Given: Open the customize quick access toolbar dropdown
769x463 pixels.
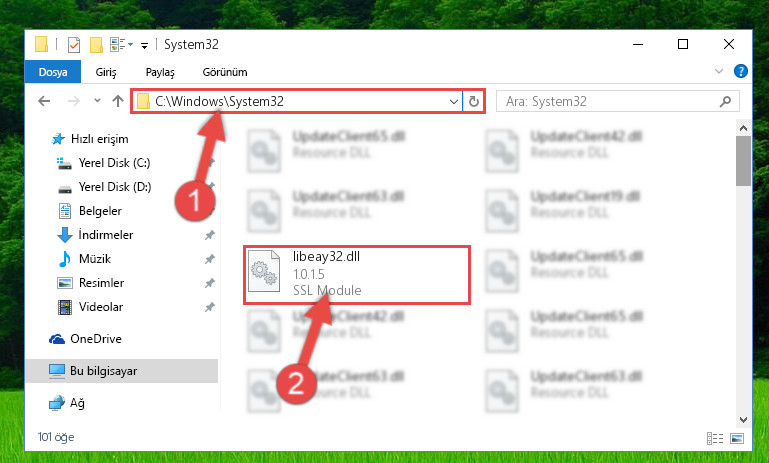Looking at the screenshot, I should point(144,46).
